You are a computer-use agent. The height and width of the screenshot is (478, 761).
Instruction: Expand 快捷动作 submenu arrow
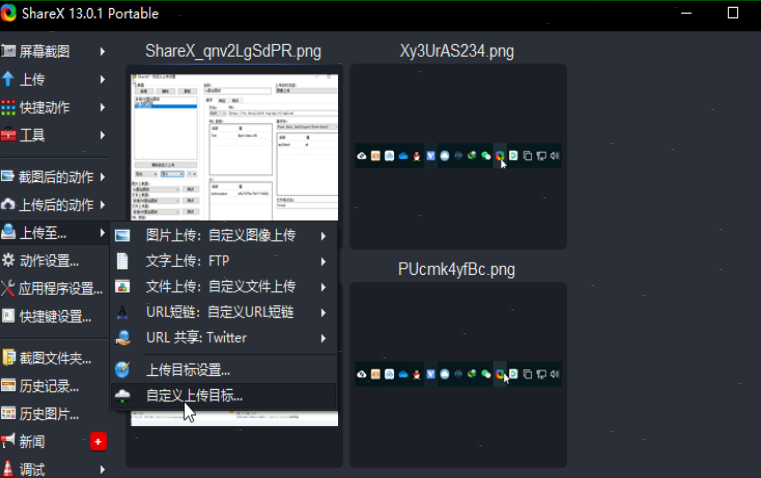[102, 107]
